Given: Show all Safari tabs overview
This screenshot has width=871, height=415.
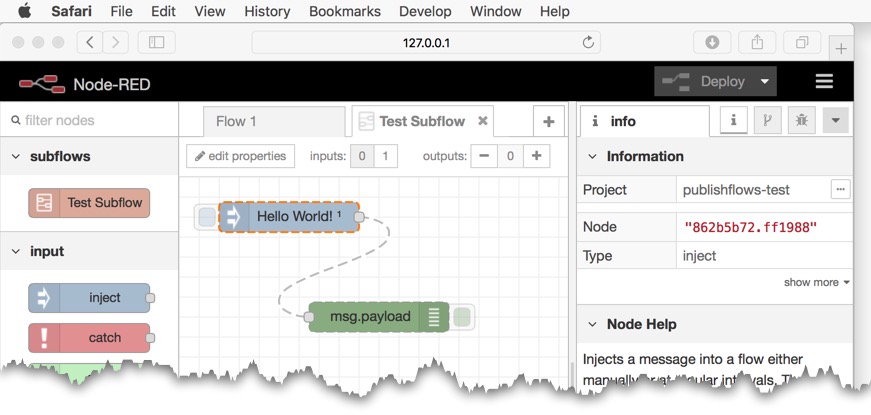Looking at the screenshot, I should pos(802,42).
